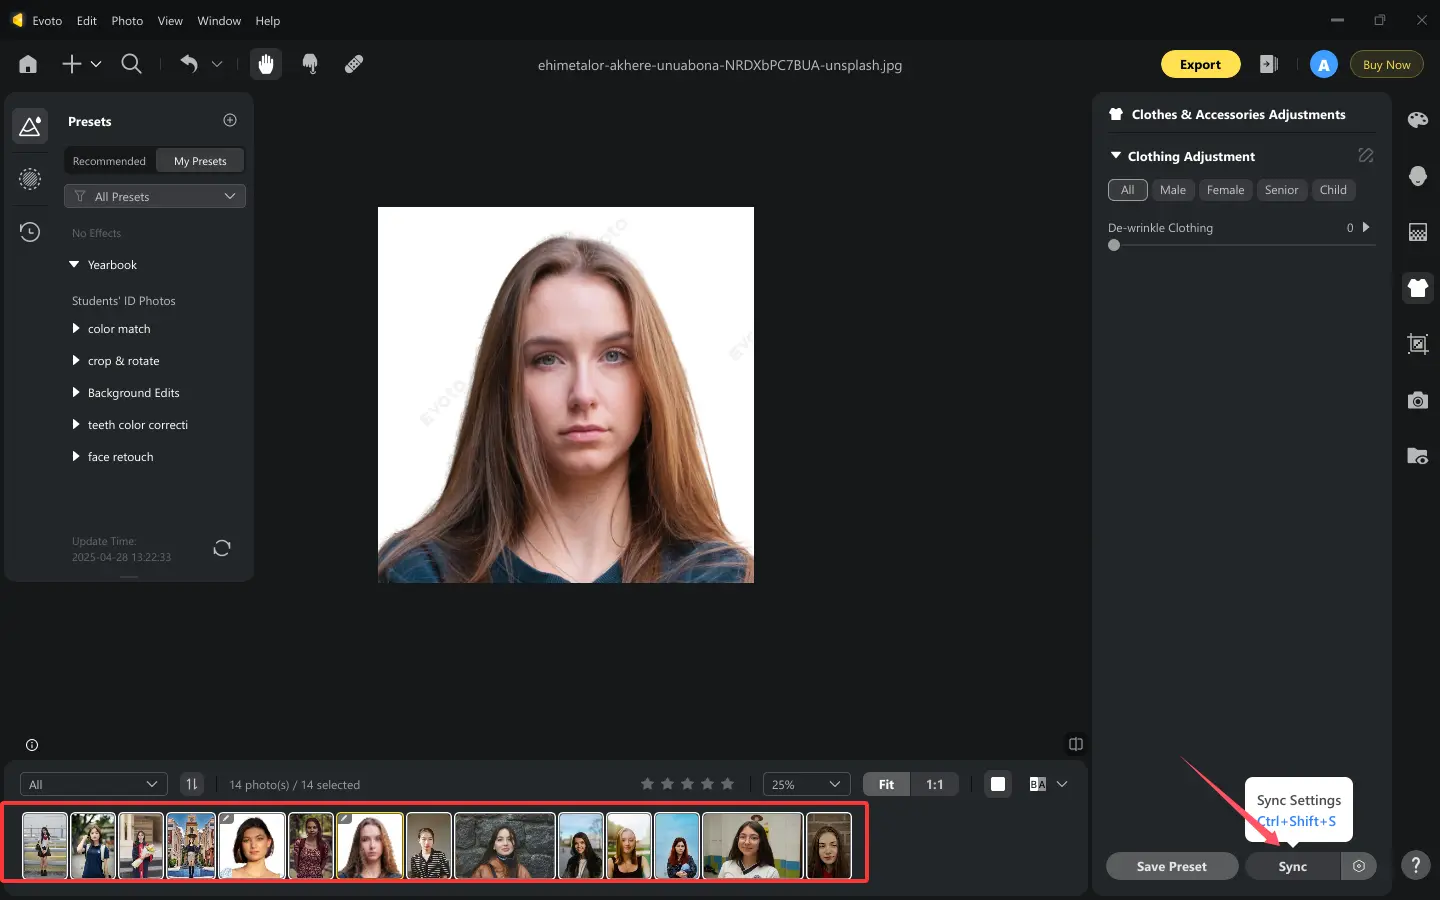Toggle the white background preview square
This screenshot has width=1440, height=900.
point(998,784)
